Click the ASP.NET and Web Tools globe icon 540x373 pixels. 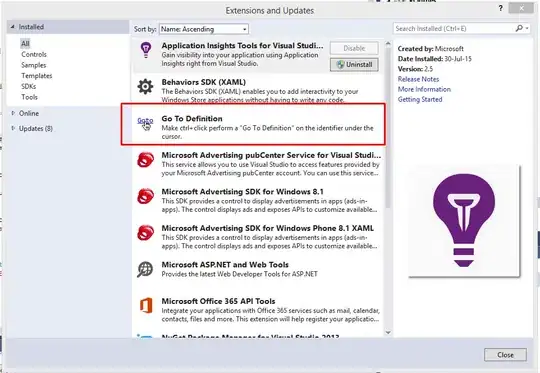(x=145, y=269)
